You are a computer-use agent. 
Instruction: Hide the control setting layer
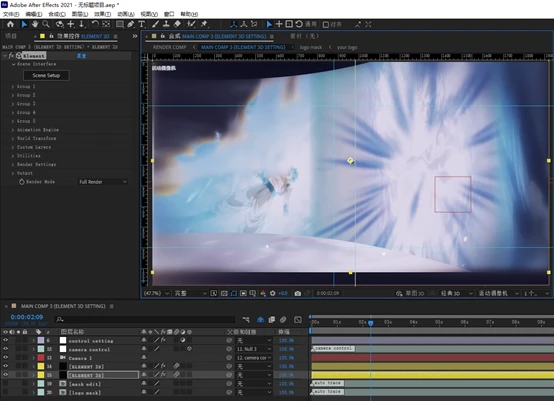coord(6,340)
